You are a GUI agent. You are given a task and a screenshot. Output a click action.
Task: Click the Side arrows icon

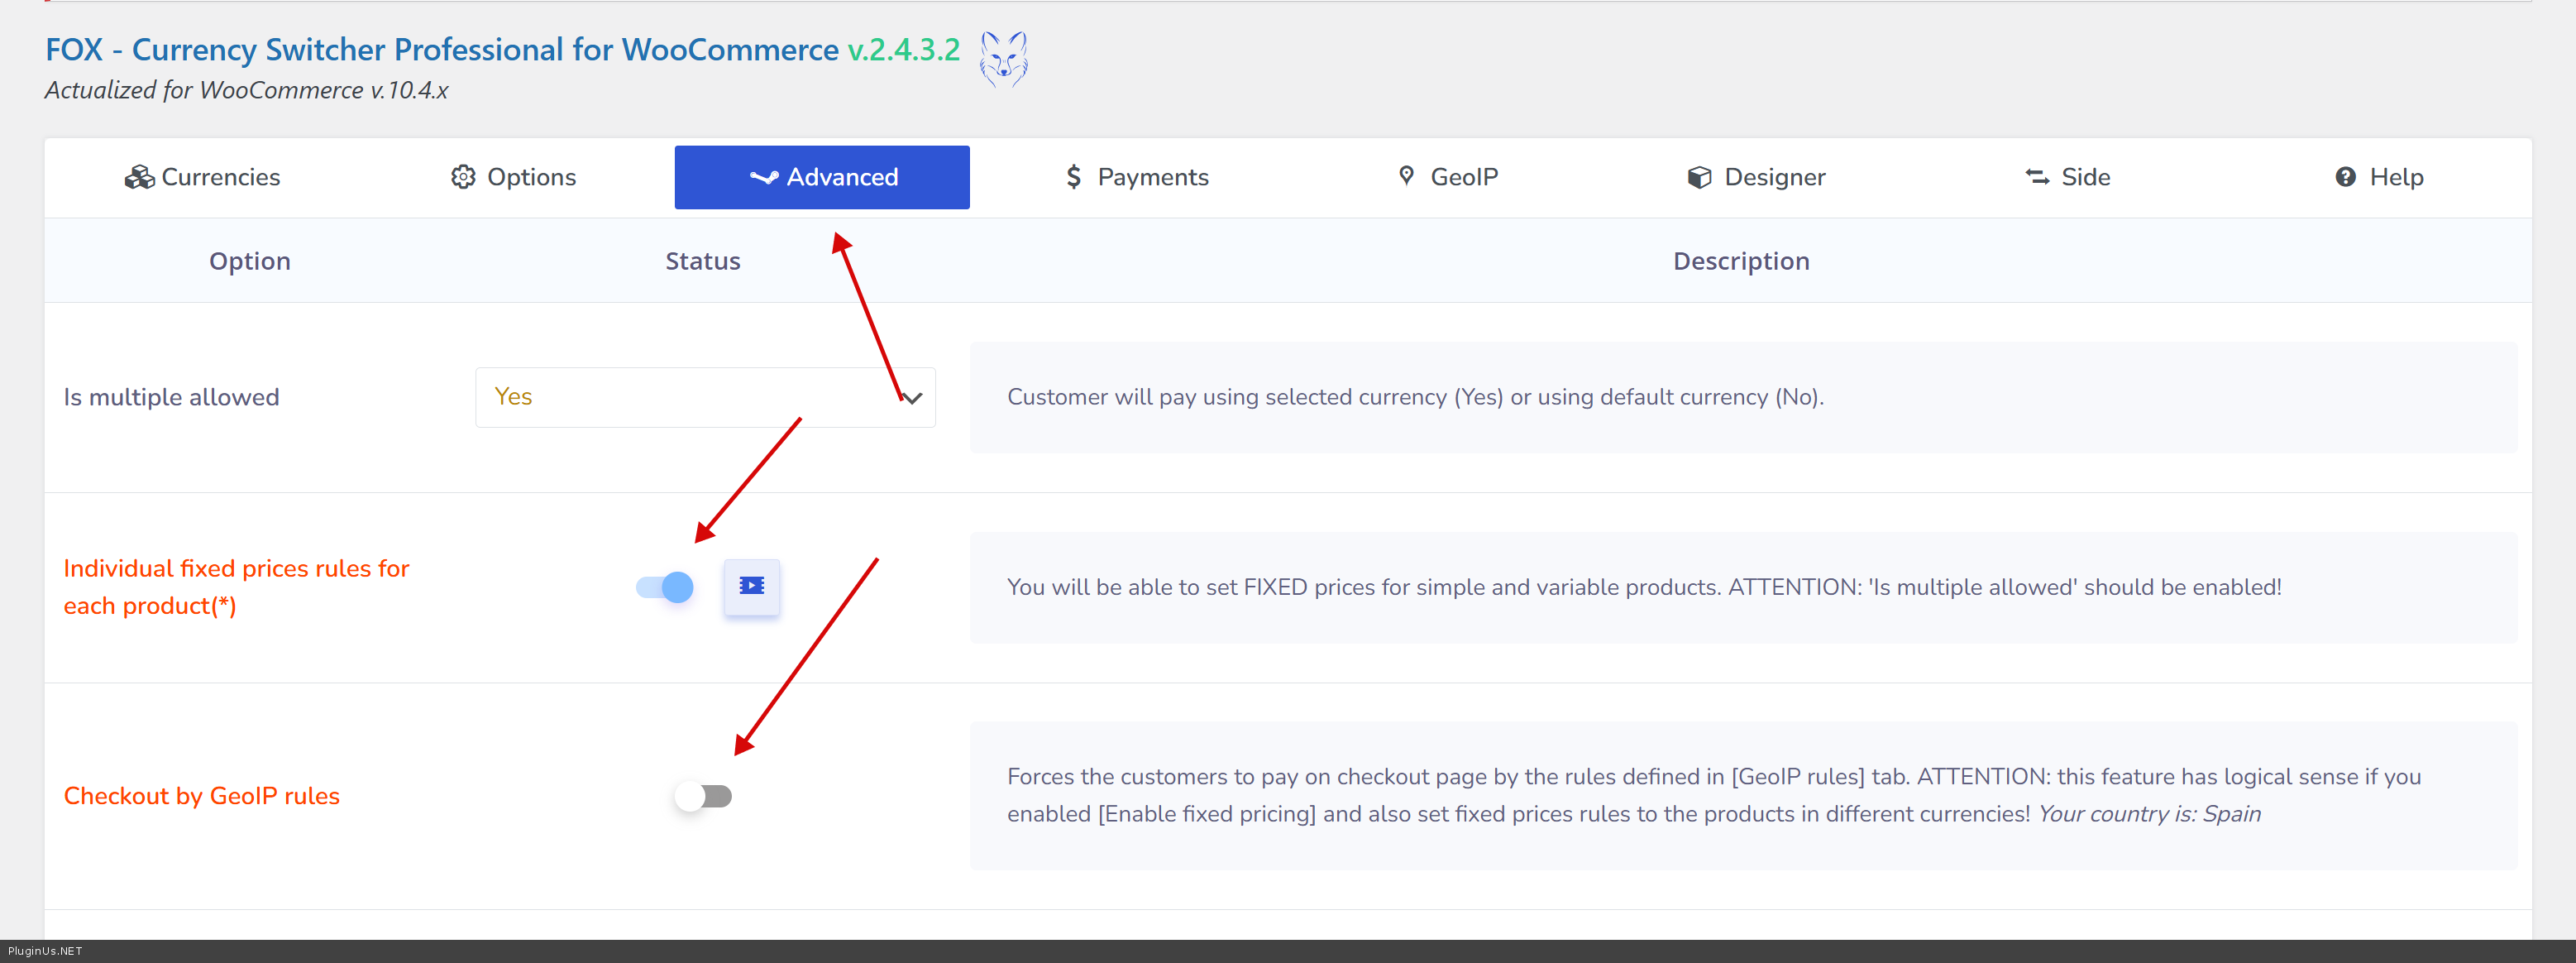pos(2036,177)
